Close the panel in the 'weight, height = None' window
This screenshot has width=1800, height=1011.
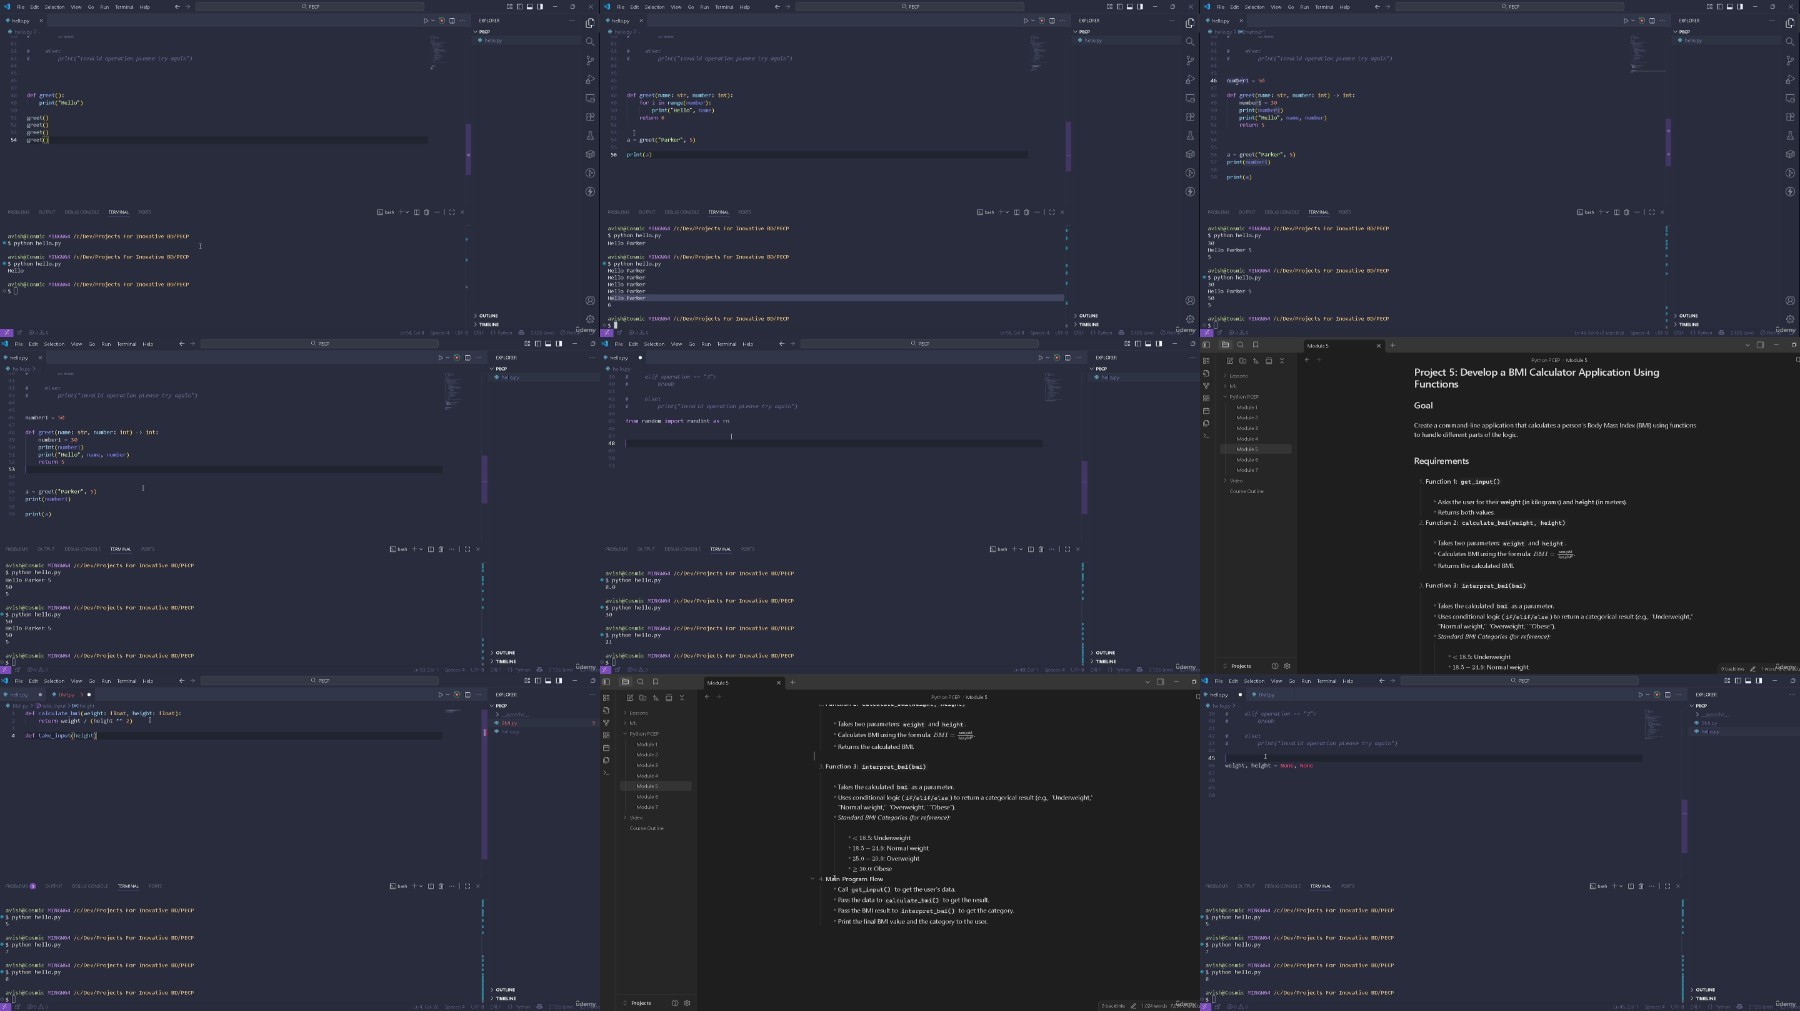point(1678,886)
